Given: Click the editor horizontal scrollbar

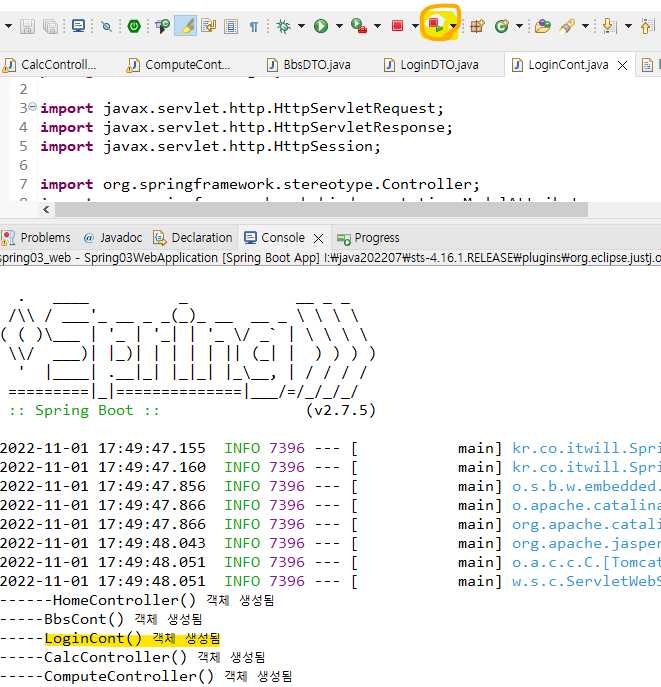Looking at the screenshot, I should 321,210.
